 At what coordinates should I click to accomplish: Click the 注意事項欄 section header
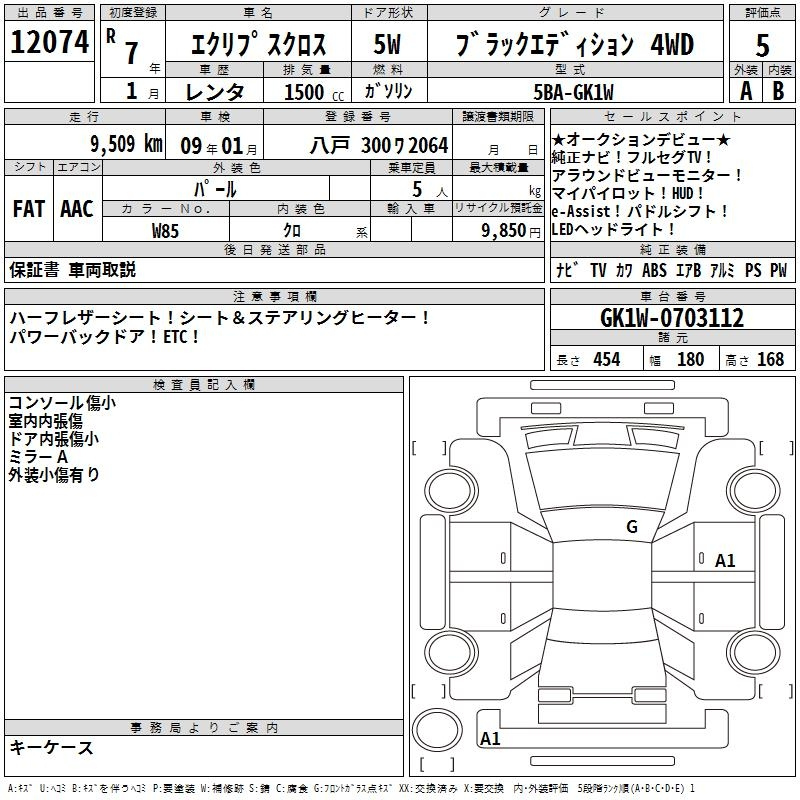[274, 296]
